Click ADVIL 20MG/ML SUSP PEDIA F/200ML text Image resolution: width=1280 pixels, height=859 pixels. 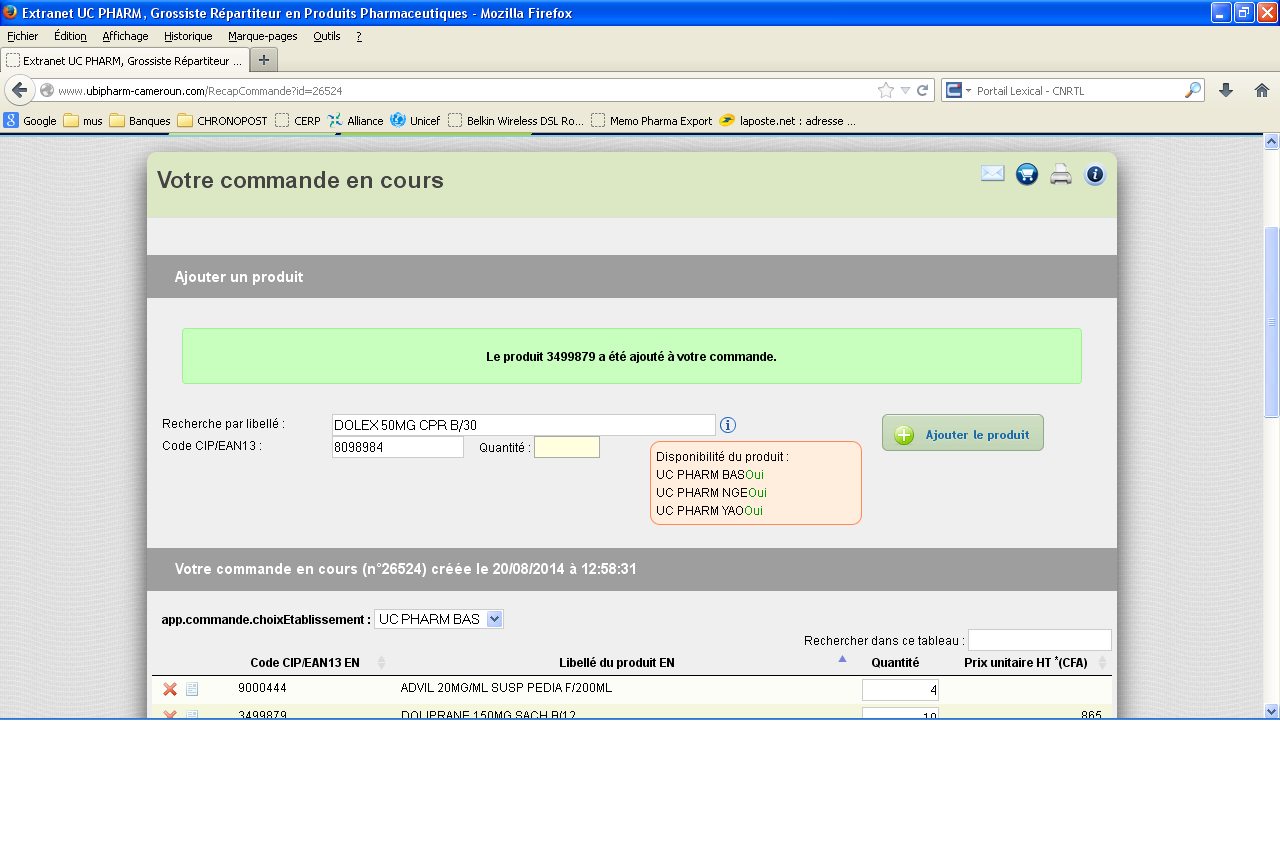pos(506,688)
